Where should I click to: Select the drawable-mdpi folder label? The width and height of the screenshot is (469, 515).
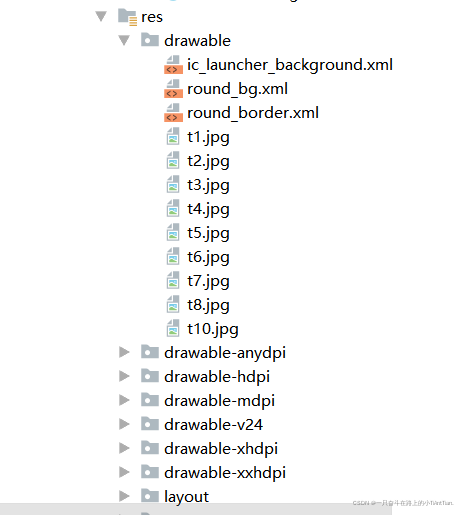219,401
